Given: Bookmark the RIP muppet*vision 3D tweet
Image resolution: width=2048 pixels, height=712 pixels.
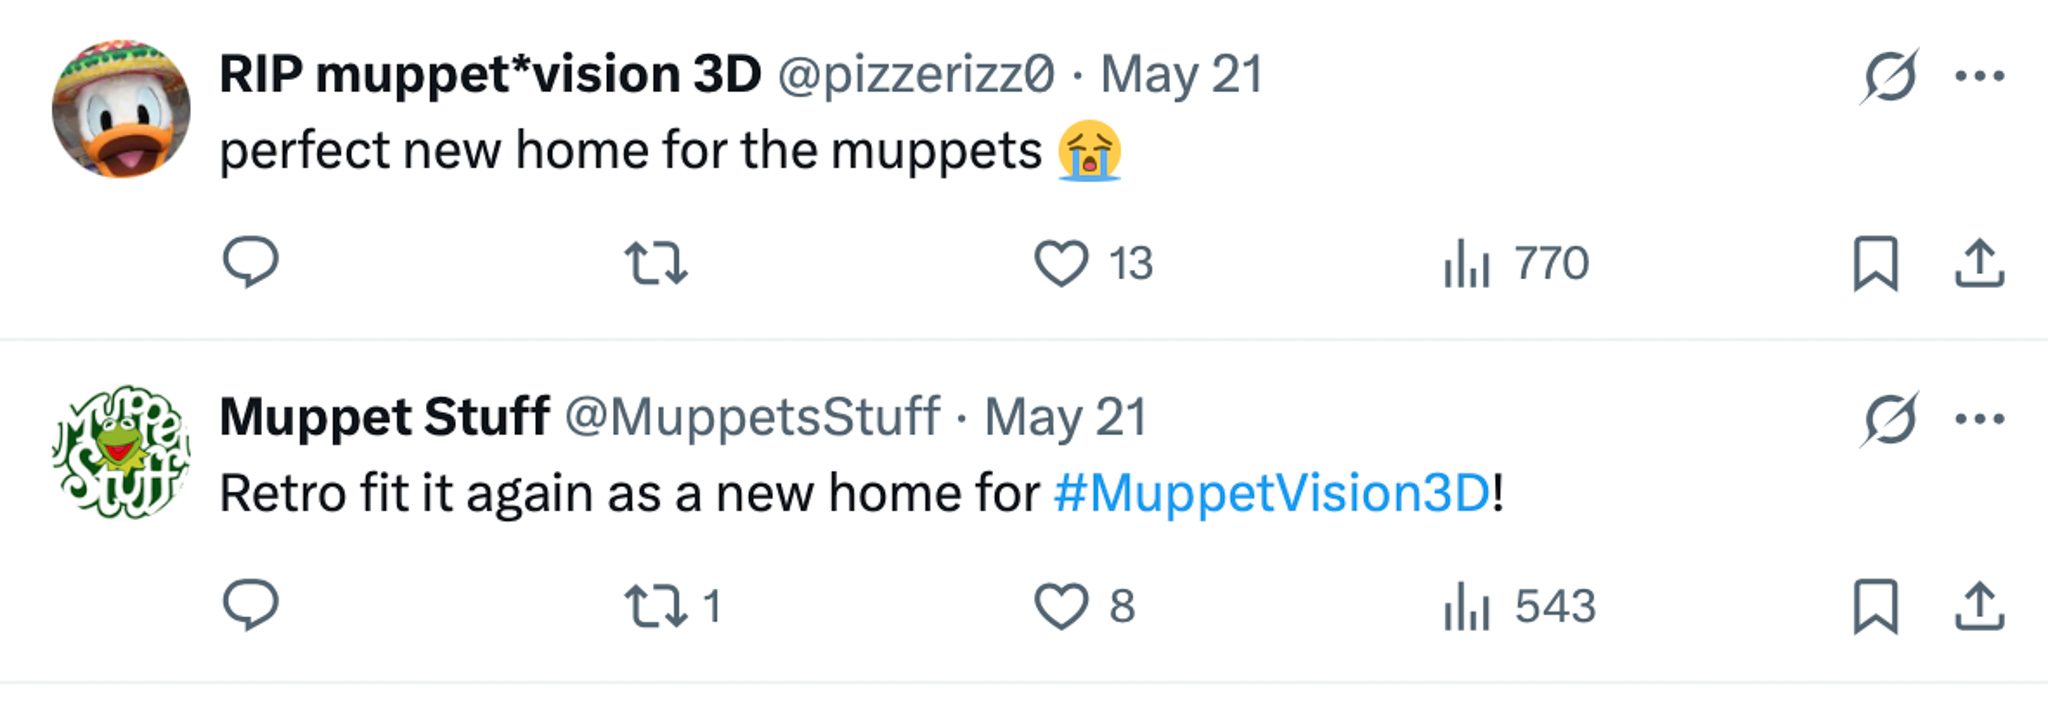Looking at the screenshot, I should tap(1875, 264).
